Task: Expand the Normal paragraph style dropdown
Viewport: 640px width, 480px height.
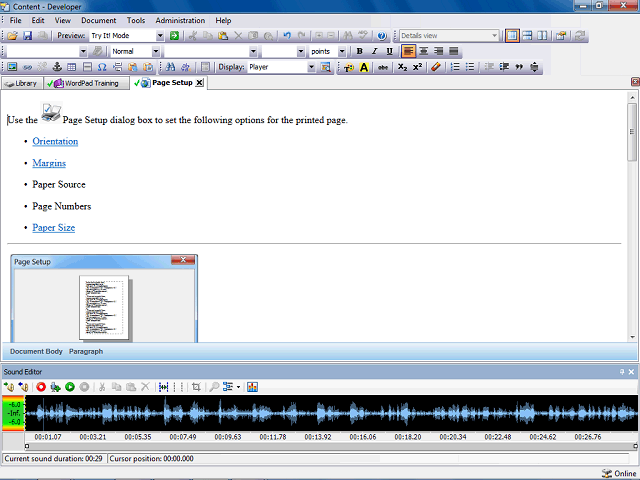Action: pyautogui.click(x=156, y=51)
